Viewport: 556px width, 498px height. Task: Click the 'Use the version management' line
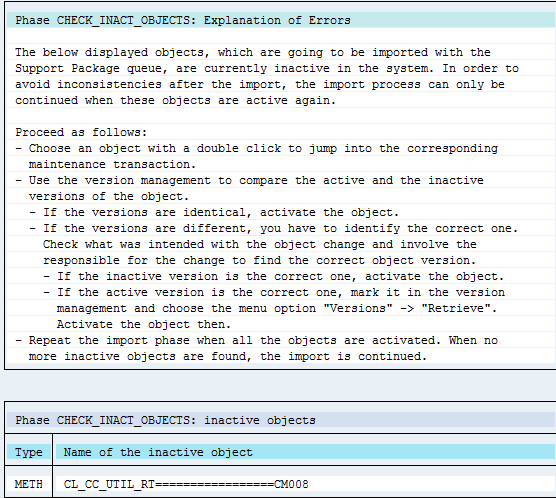249,180
